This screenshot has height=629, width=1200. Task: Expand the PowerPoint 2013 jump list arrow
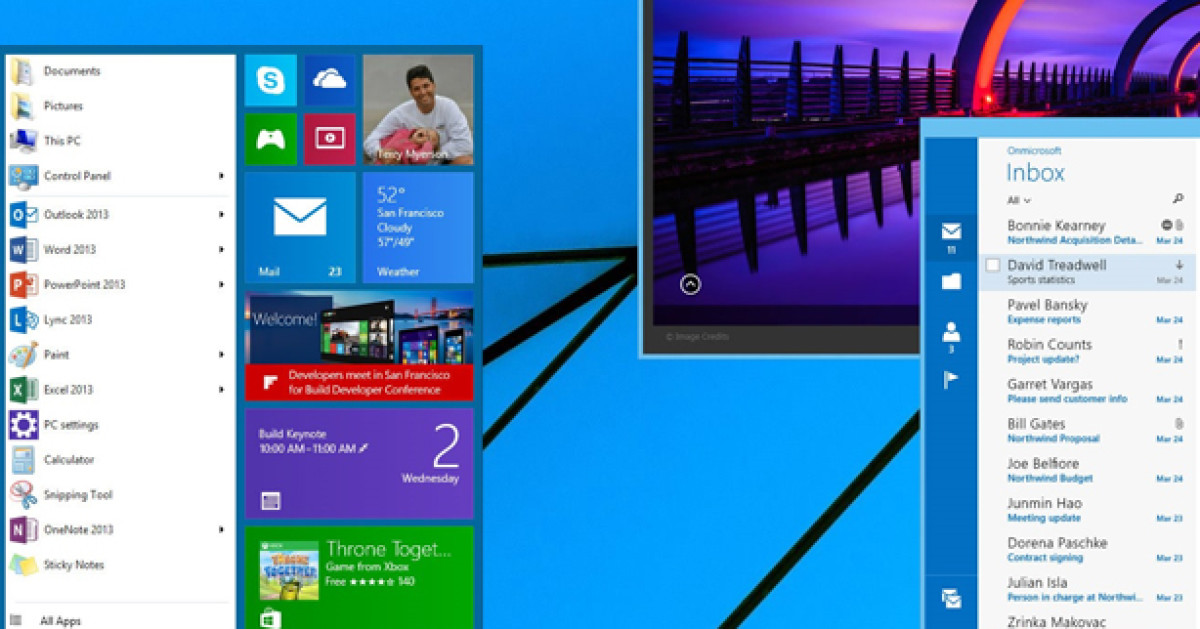221,285
